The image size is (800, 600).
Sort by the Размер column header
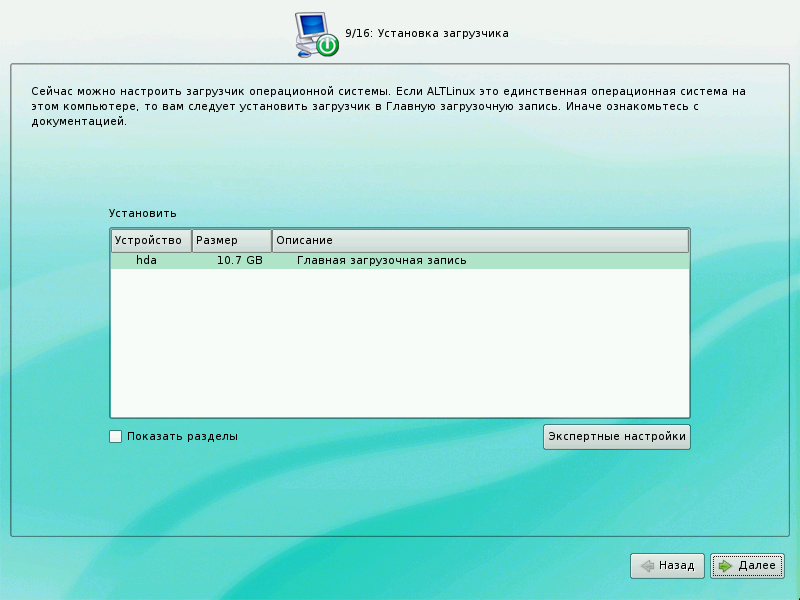(231, 241)
